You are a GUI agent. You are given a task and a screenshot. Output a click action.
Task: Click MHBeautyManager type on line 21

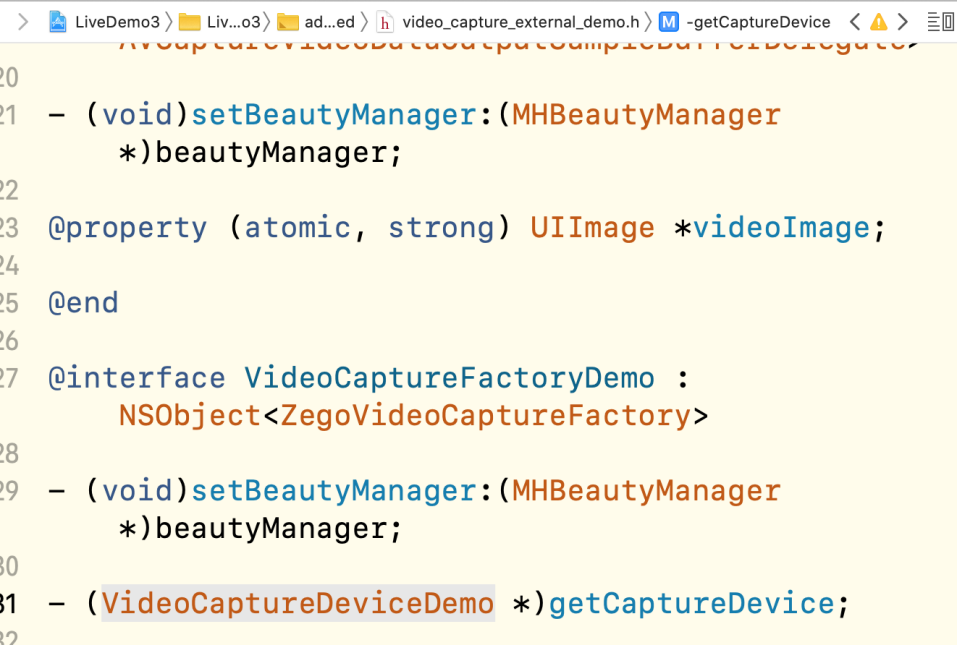click(646, 115)
